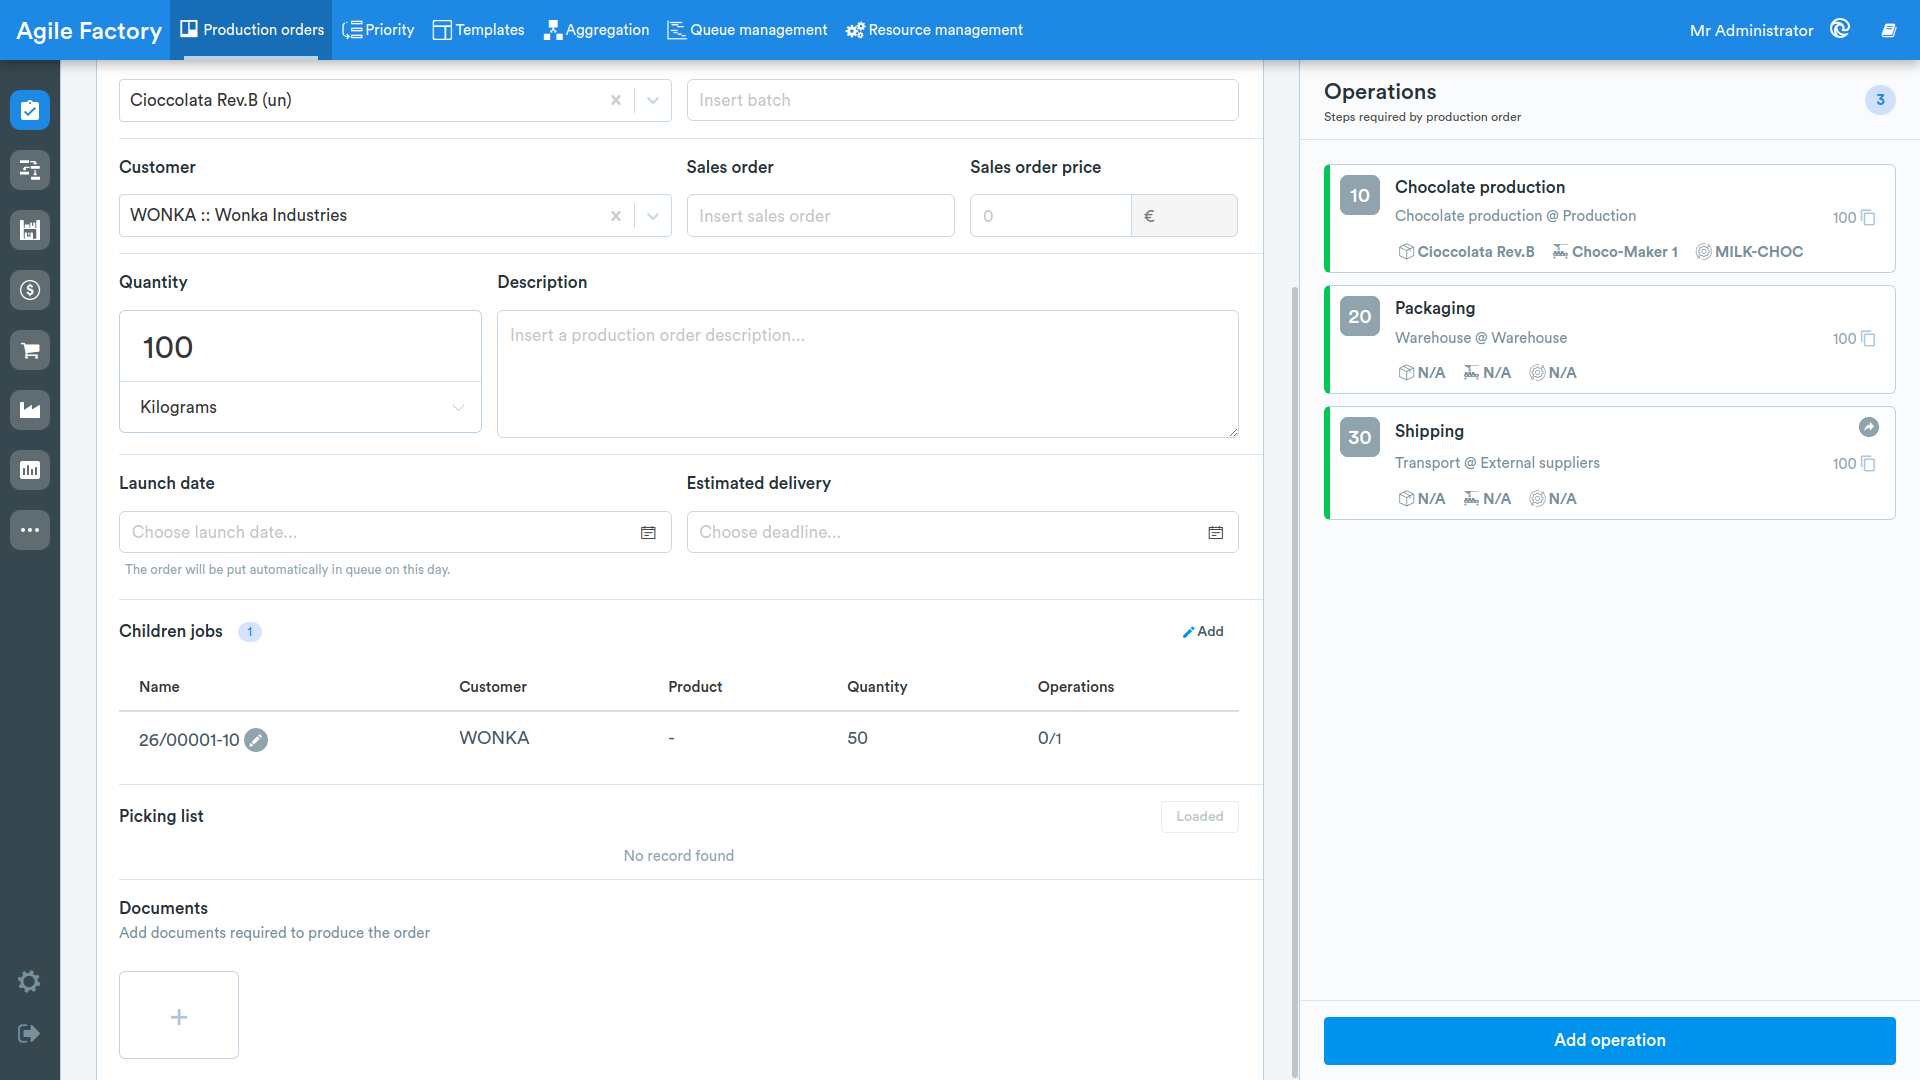
Task: Focus the sales order price field
Action: 1050,216
